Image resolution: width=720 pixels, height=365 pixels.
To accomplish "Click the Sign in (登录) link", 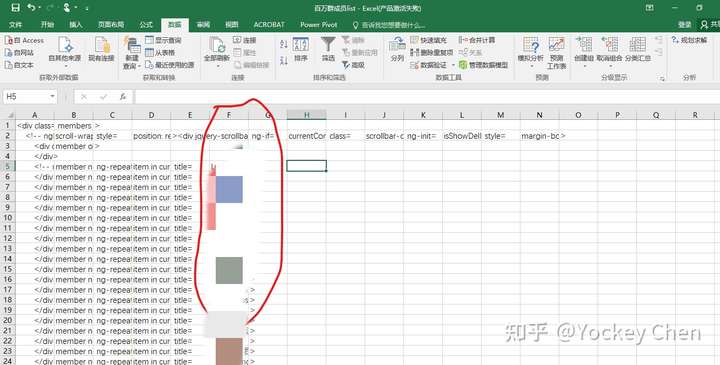I will [x=685, y=25].
